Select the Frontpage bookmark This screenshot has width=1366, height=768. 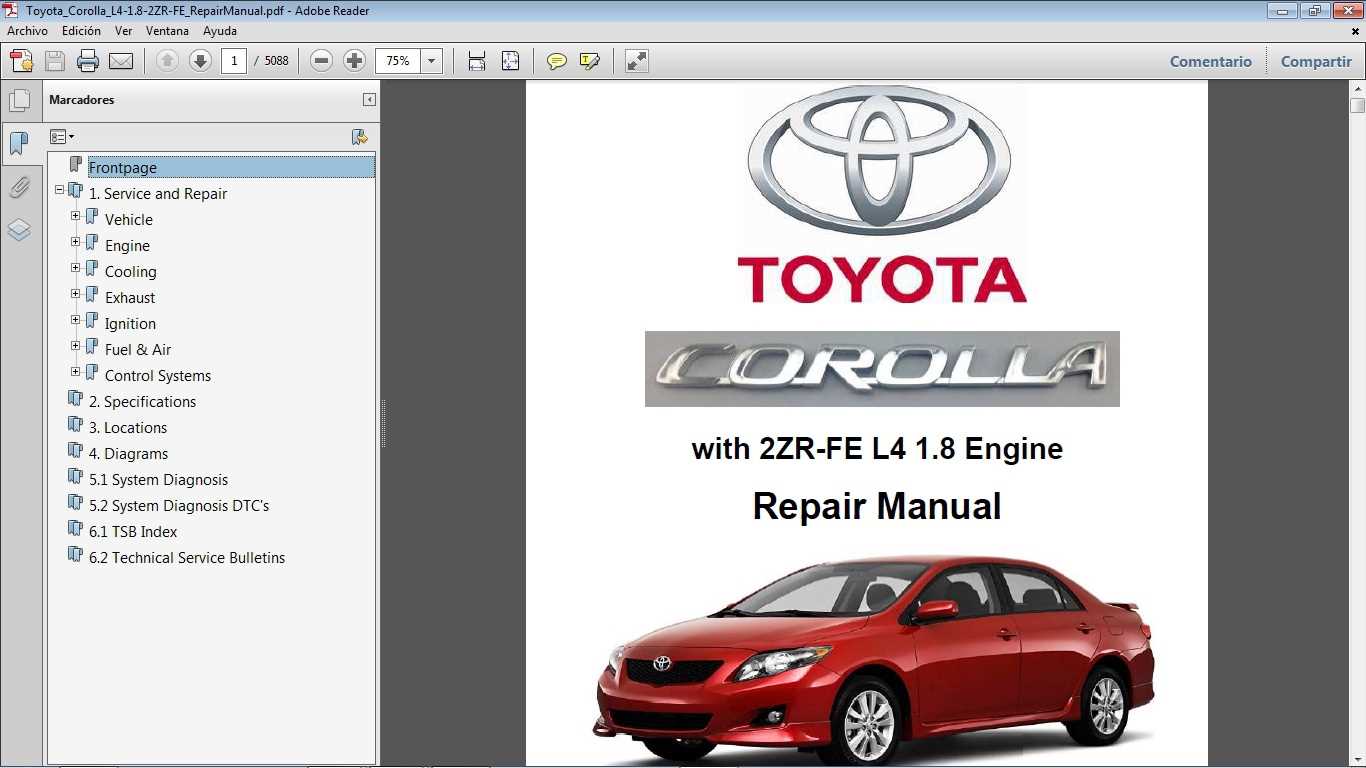pos(123,168)
